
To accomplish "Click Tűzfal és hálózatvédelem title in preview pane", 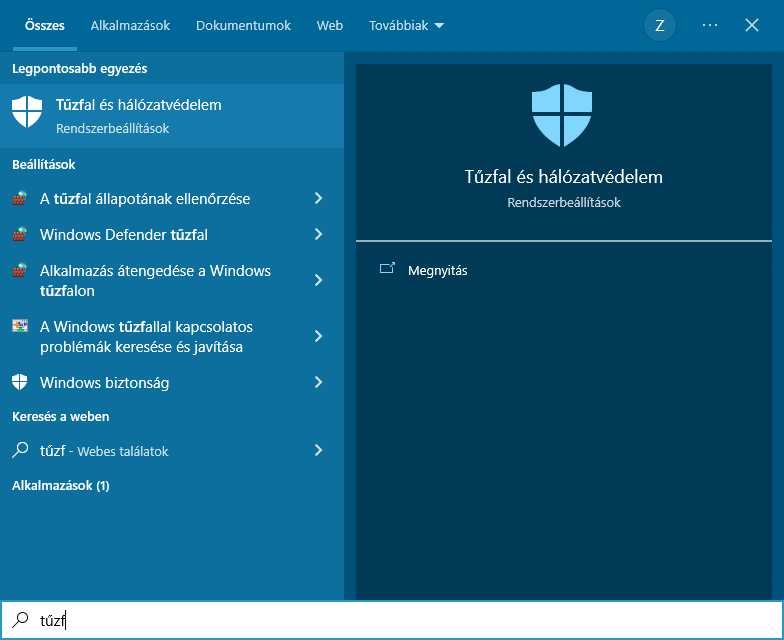I will 564,176.
